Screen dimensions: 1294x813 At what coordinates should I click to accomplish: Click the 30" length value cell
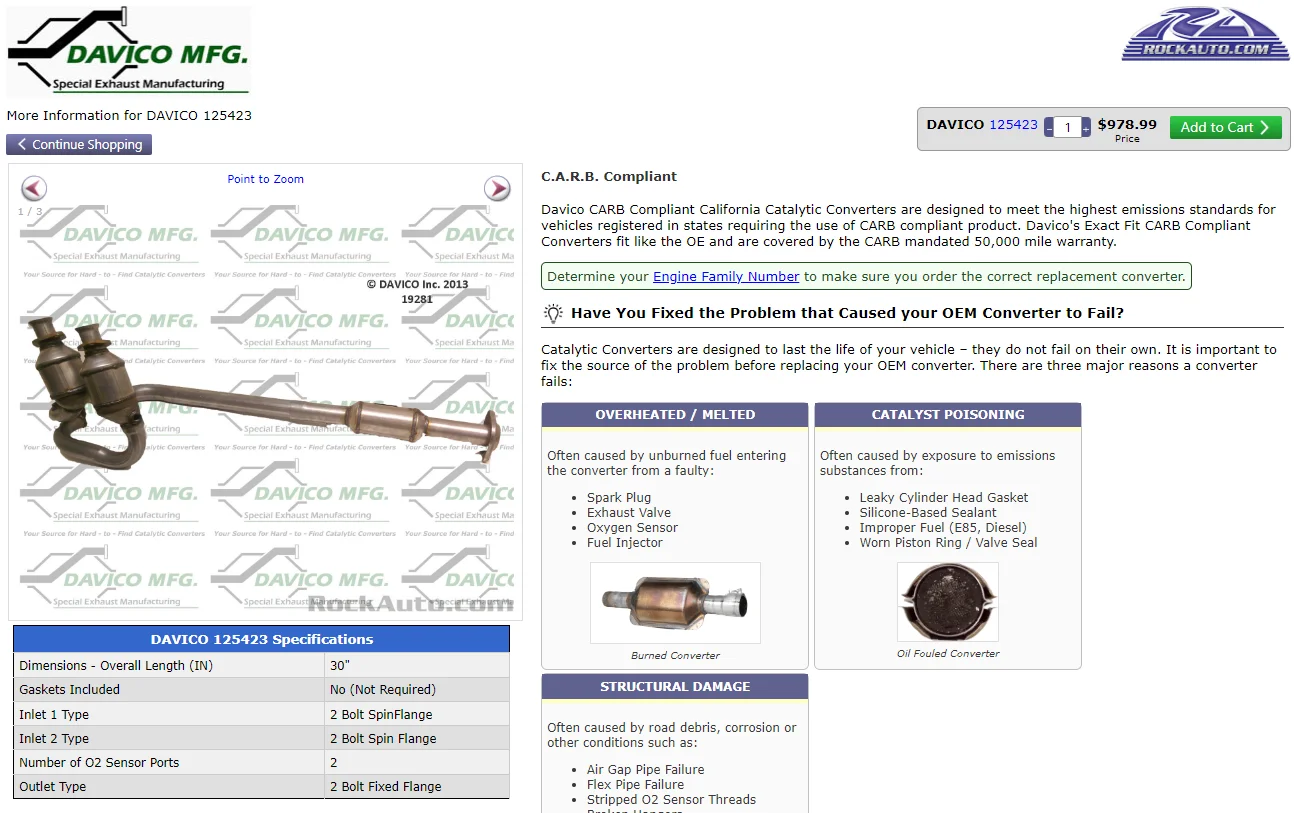coord(417,665)
